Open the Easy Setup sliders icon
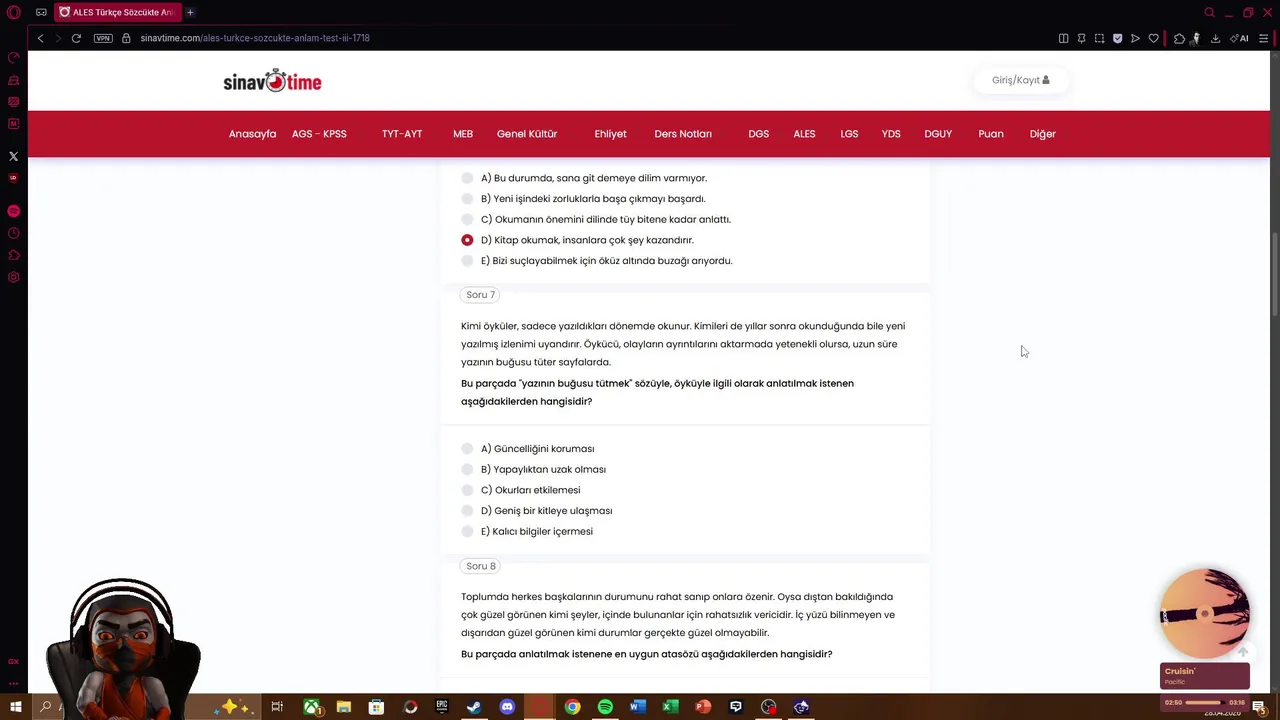The image size is (1280, 720). (1264, 38)
